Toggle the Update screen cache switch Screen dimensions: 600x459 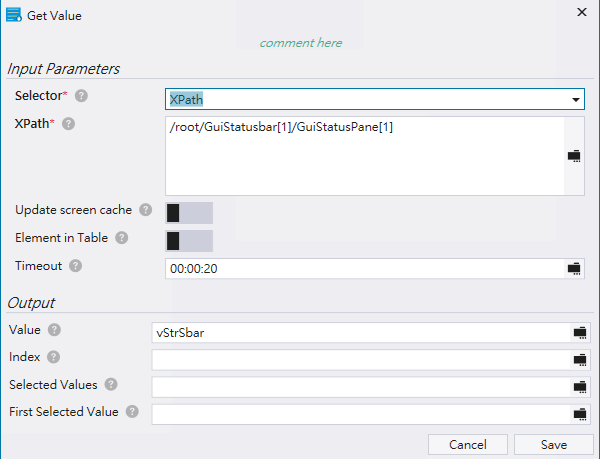[x=188, y=212]
